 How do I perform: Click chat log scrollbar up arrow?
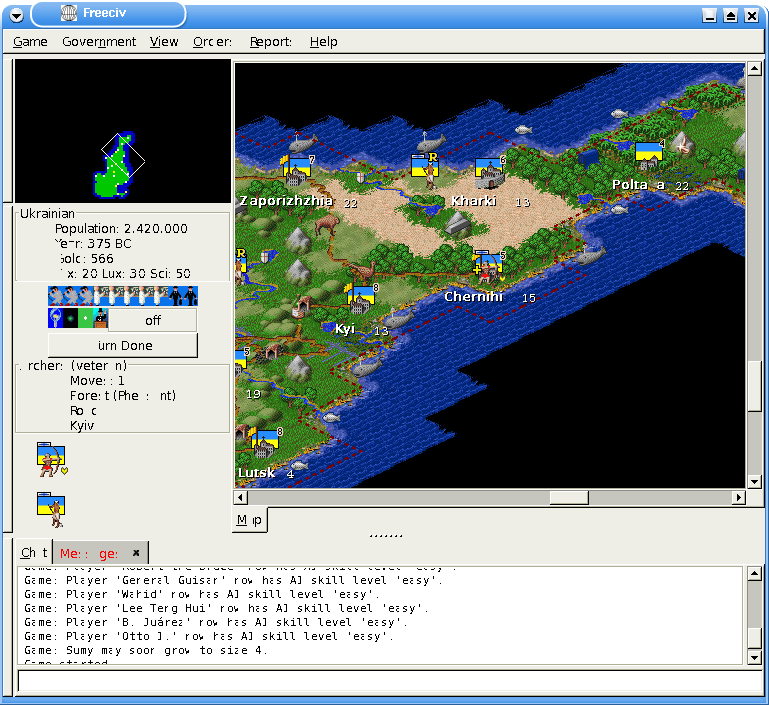coord(755,574)
